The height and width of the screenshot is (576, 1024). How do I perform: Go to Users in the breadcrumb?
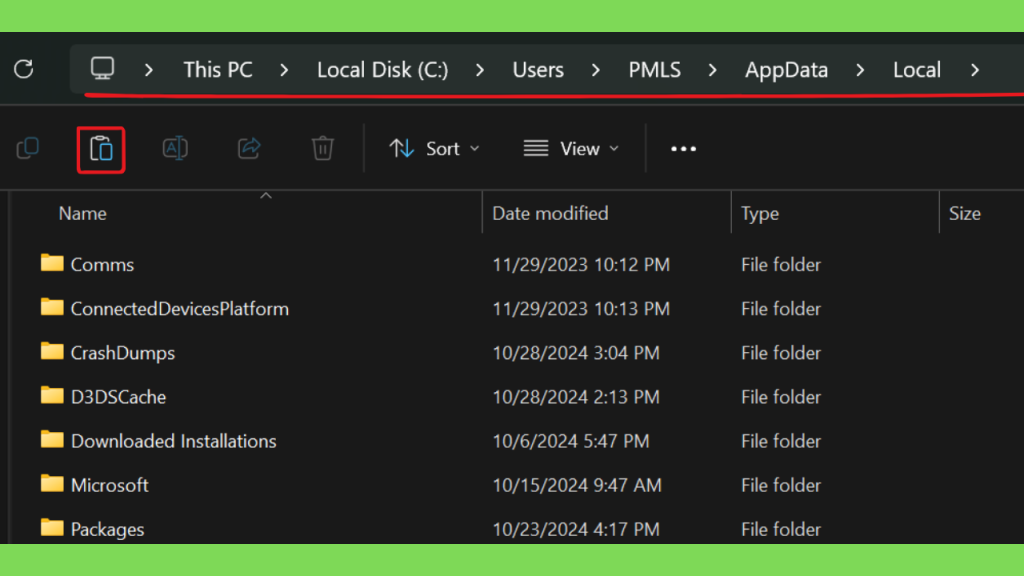click(x=538, y=70)
